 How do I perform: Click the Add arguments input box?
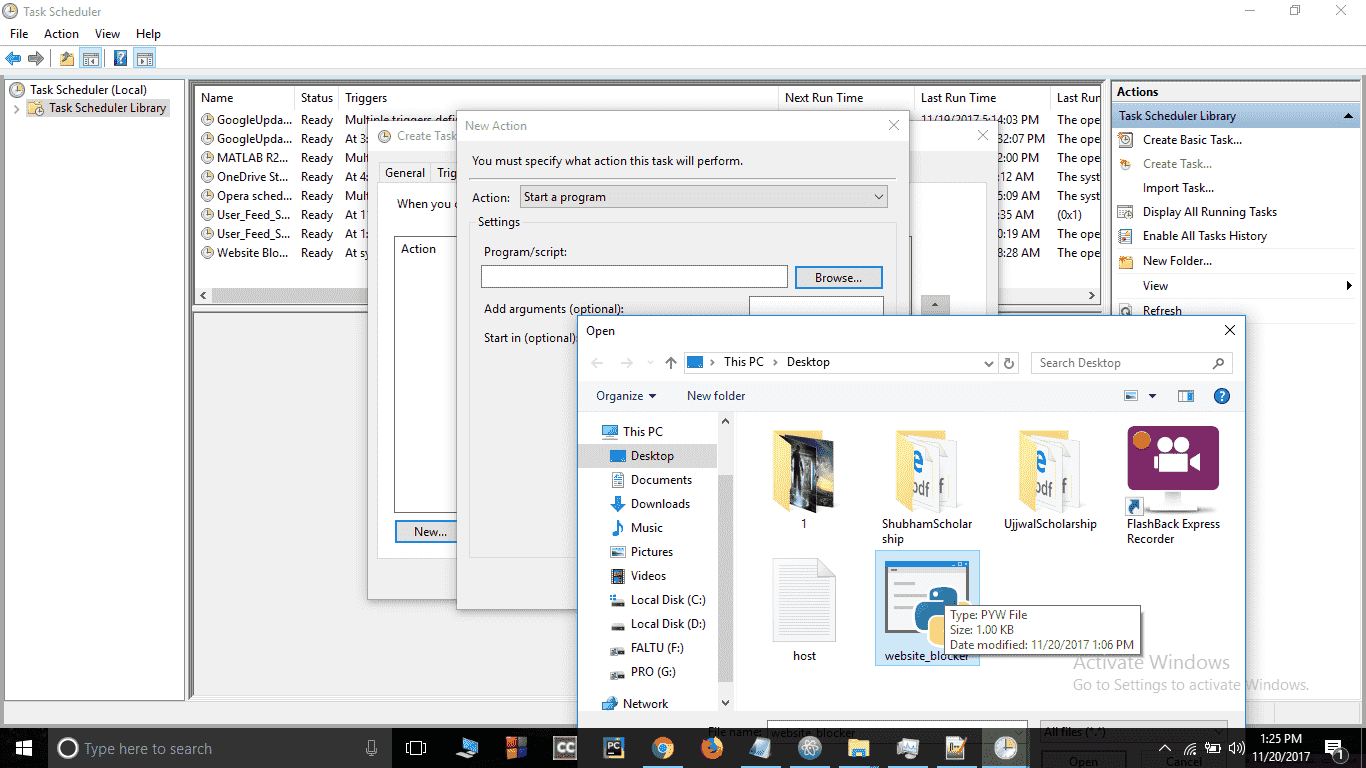click(816, 306)
